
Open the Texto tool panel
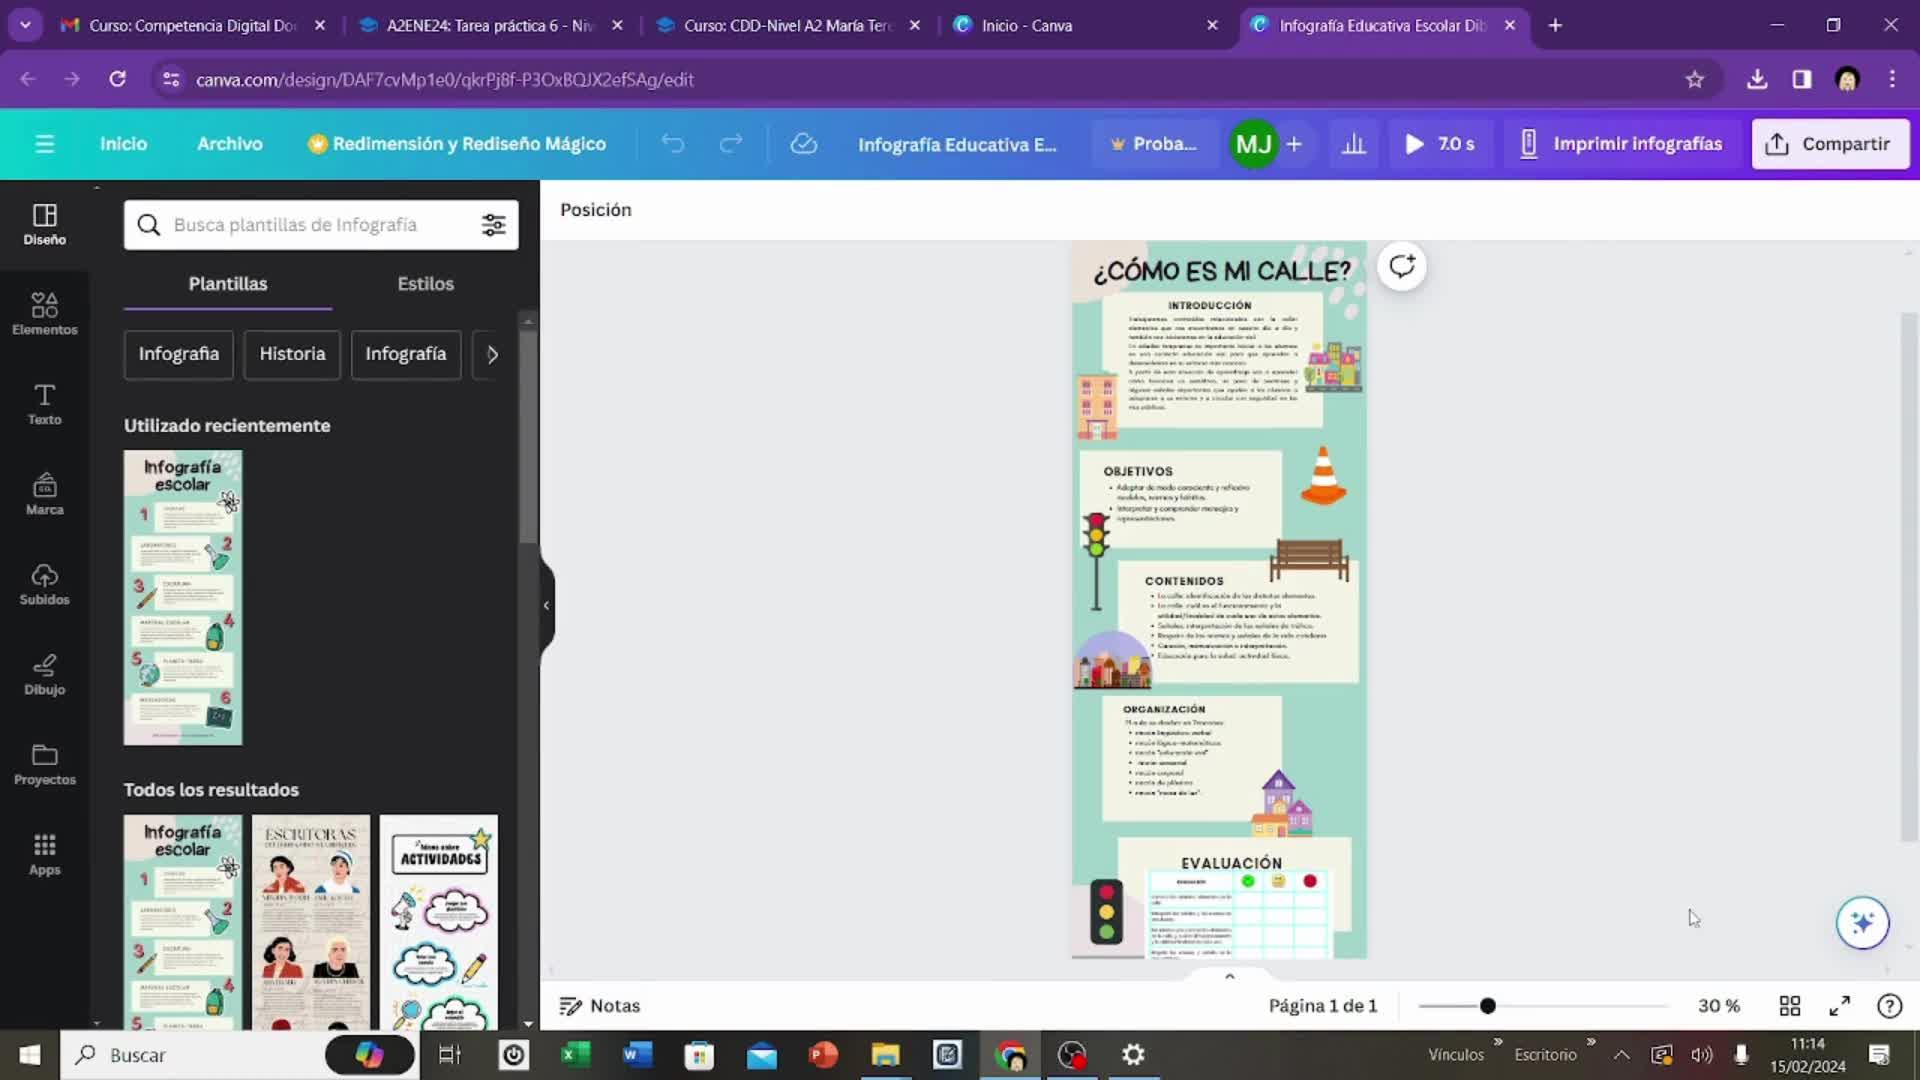[x=44, y=403]
